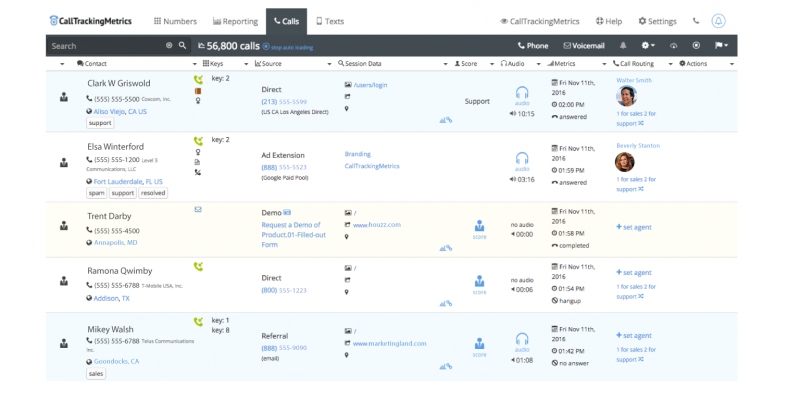Open the Numbers tab
The image size is (800, 400).
(175, 21)
